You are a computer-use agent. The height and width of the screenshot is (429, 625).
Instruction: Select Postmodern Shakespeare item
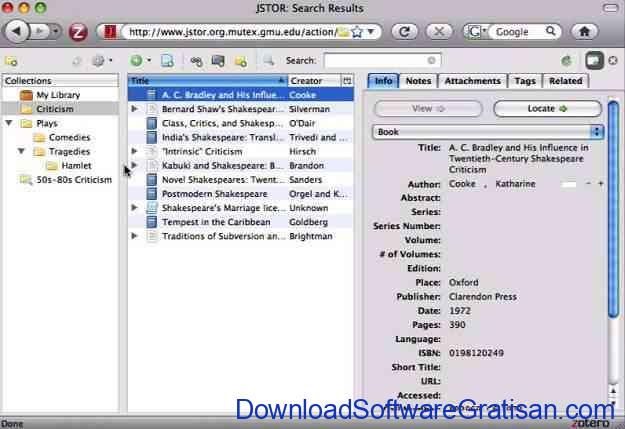[x=240, y=194]
